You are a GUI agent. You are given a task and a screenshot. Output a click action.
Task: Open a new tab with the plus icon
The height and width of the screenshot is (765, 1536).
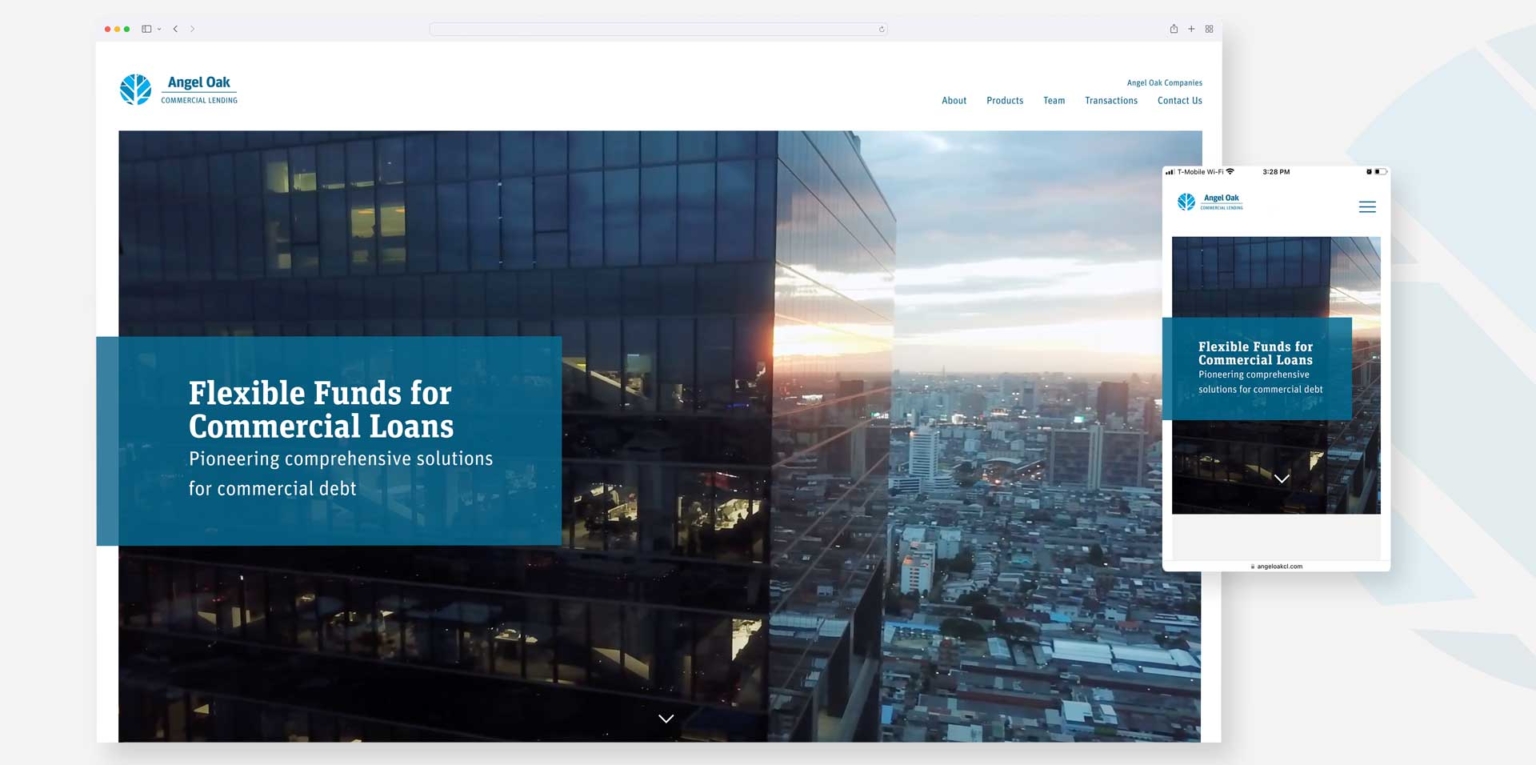(1191, 29)
